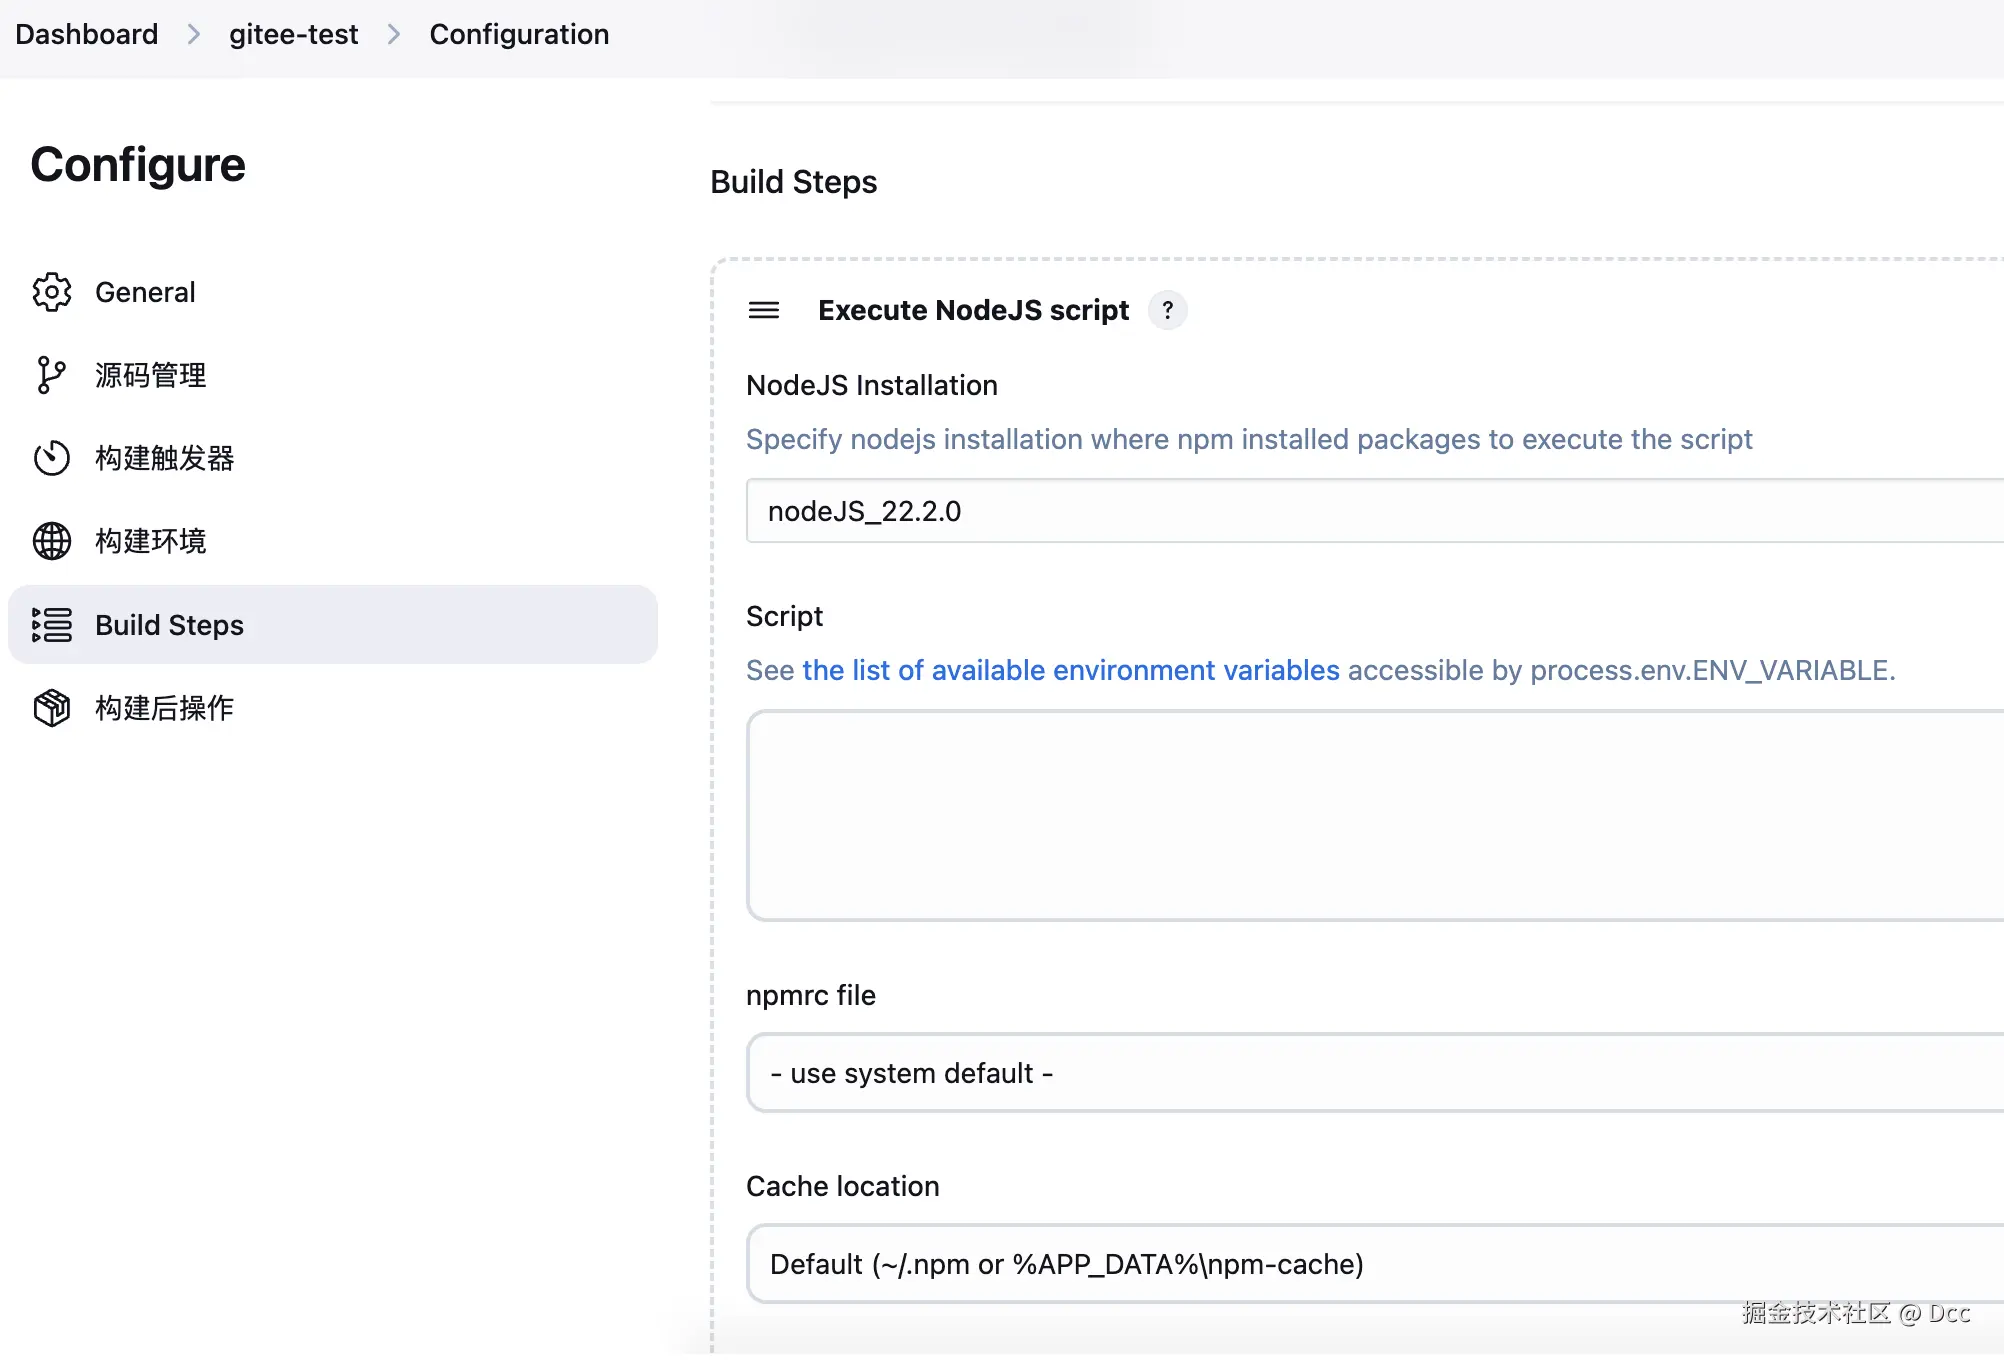Select Build Steps in sidebar
Screen dimensions: 2004x1360
[169, 625]
